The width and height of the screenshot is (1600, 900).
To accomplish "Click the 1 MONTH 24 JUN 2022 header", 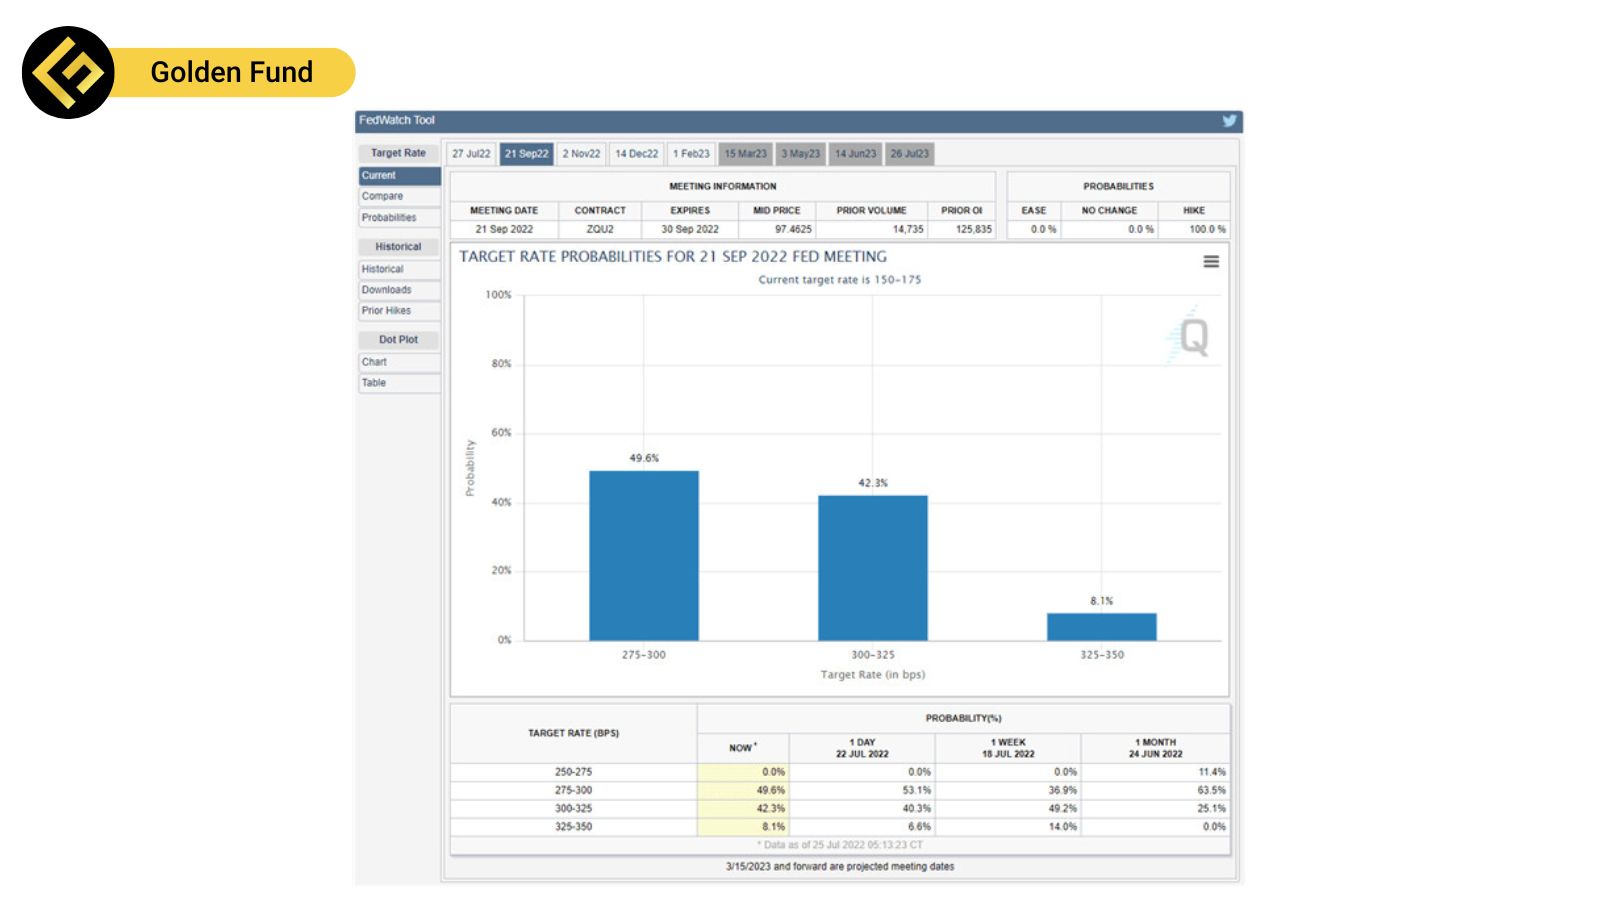I will (x=1155, y=748).
